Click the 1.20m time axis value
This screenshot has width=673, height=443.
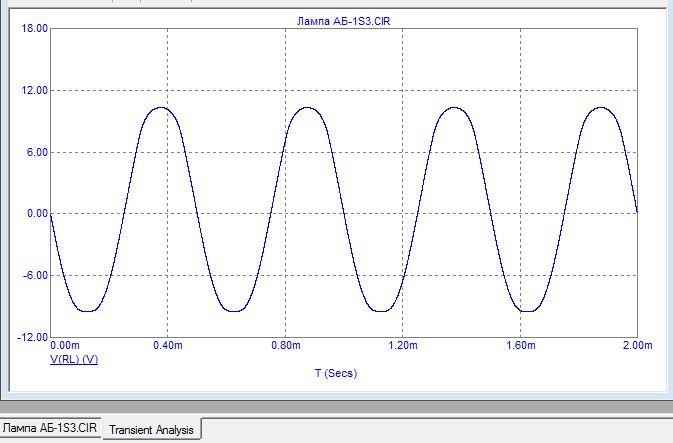403,345
